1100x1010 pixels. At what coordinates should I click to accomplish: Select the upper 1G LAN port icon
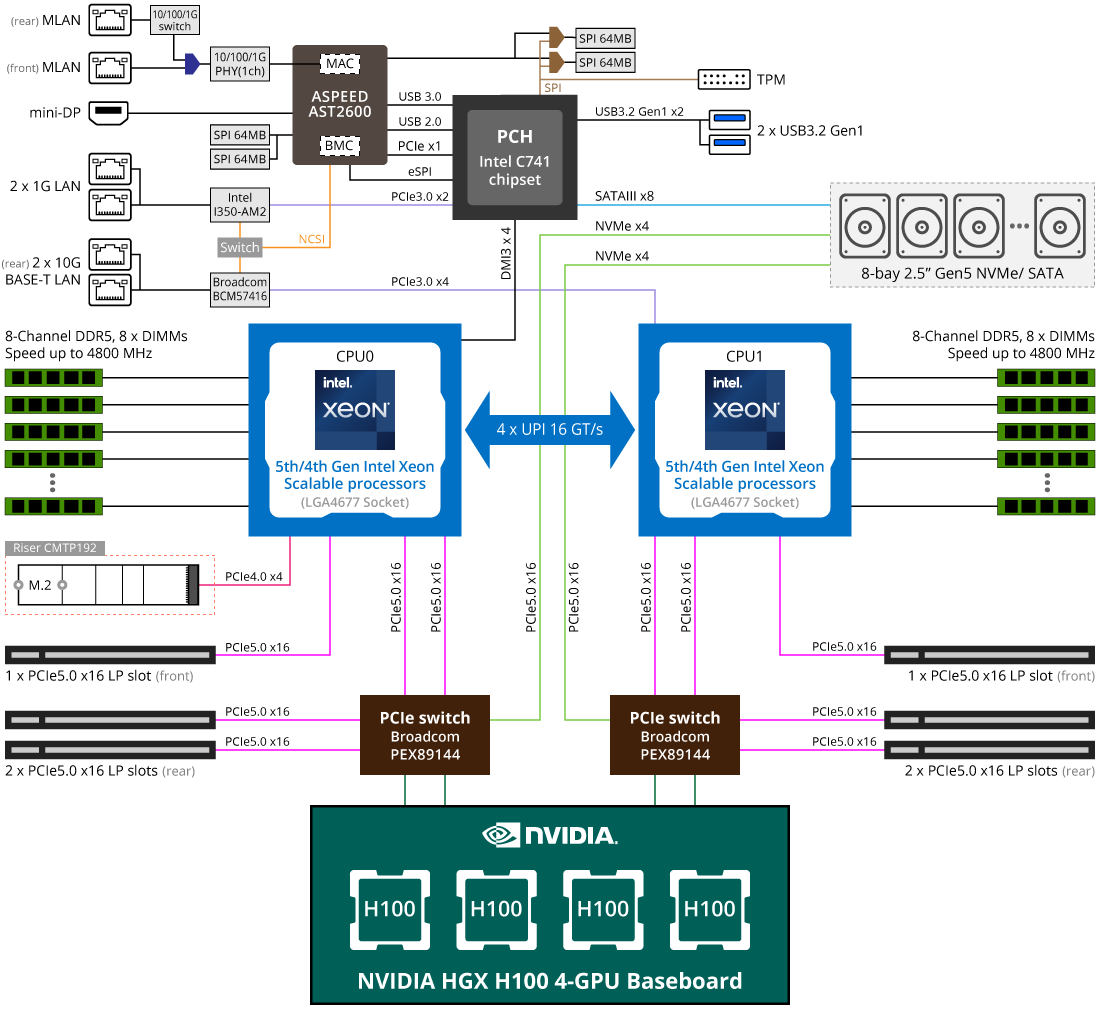[110, 169]
